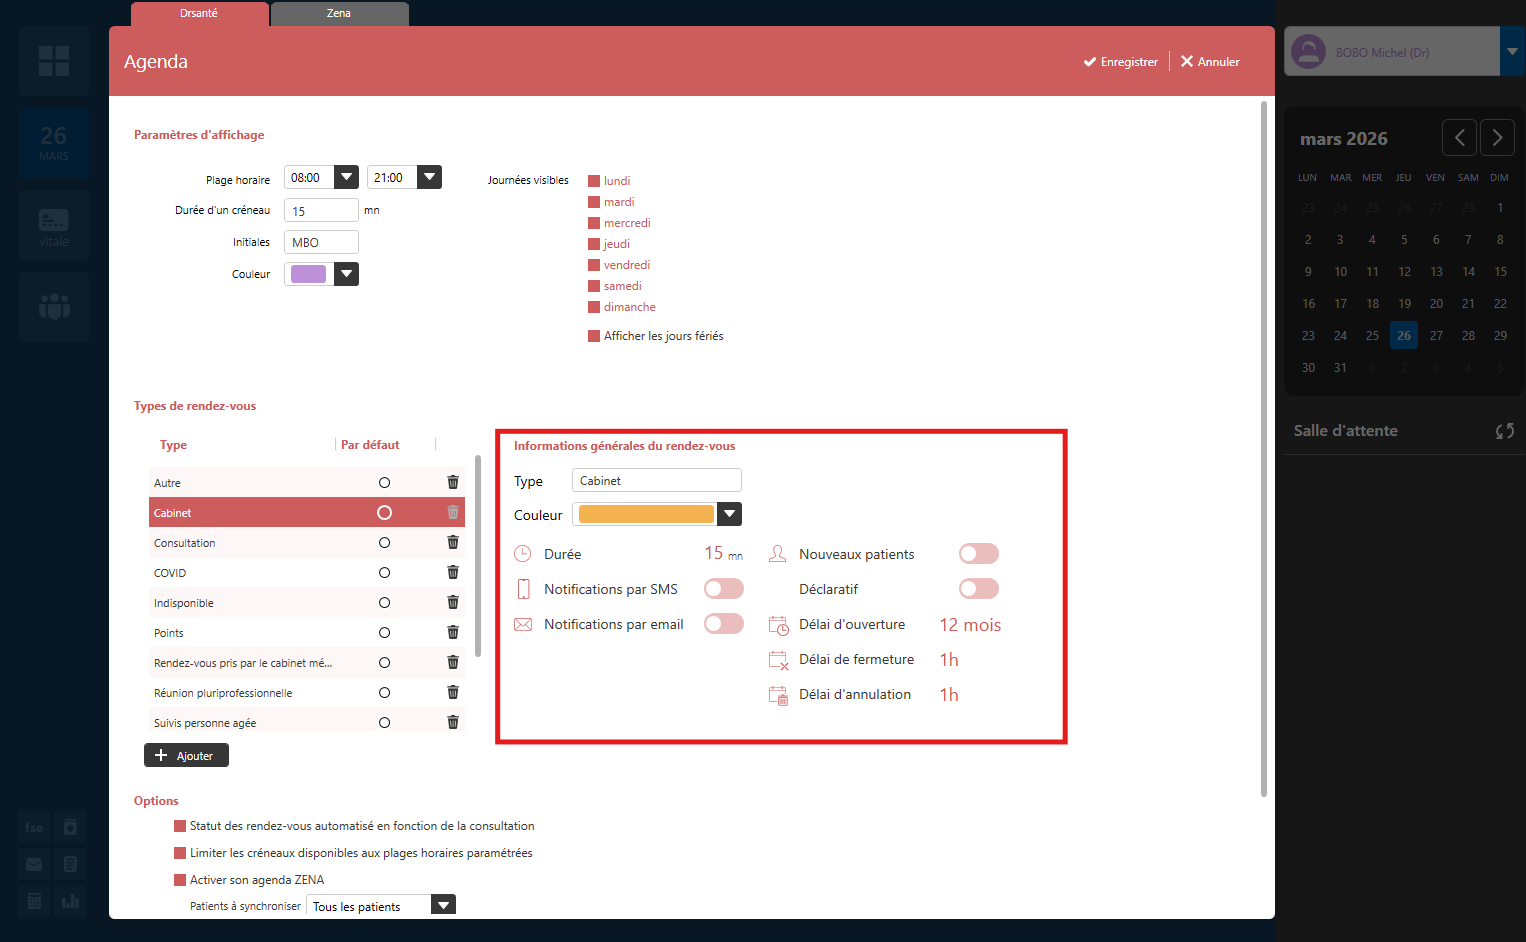Open the 08:00 start time dropdown
The height and width of the screenshot is (942, 1526).
click(346, 177)
